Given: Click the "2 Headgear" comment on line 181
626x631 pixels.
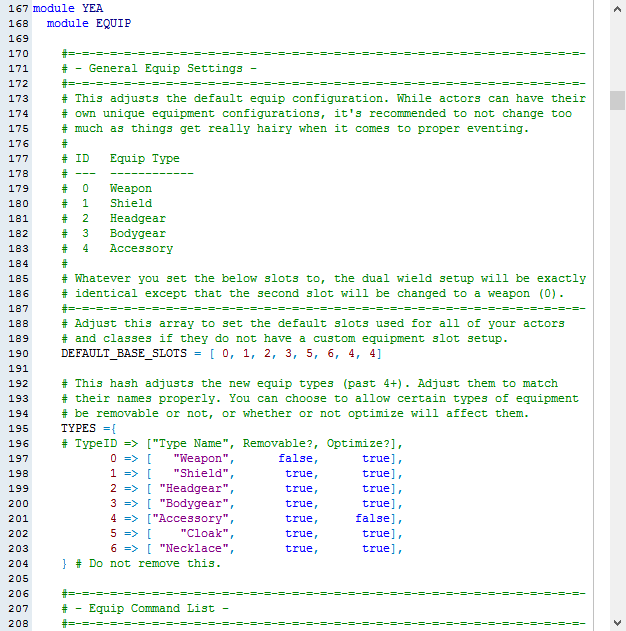Looking at the screenshot, I should pos(113,219).
